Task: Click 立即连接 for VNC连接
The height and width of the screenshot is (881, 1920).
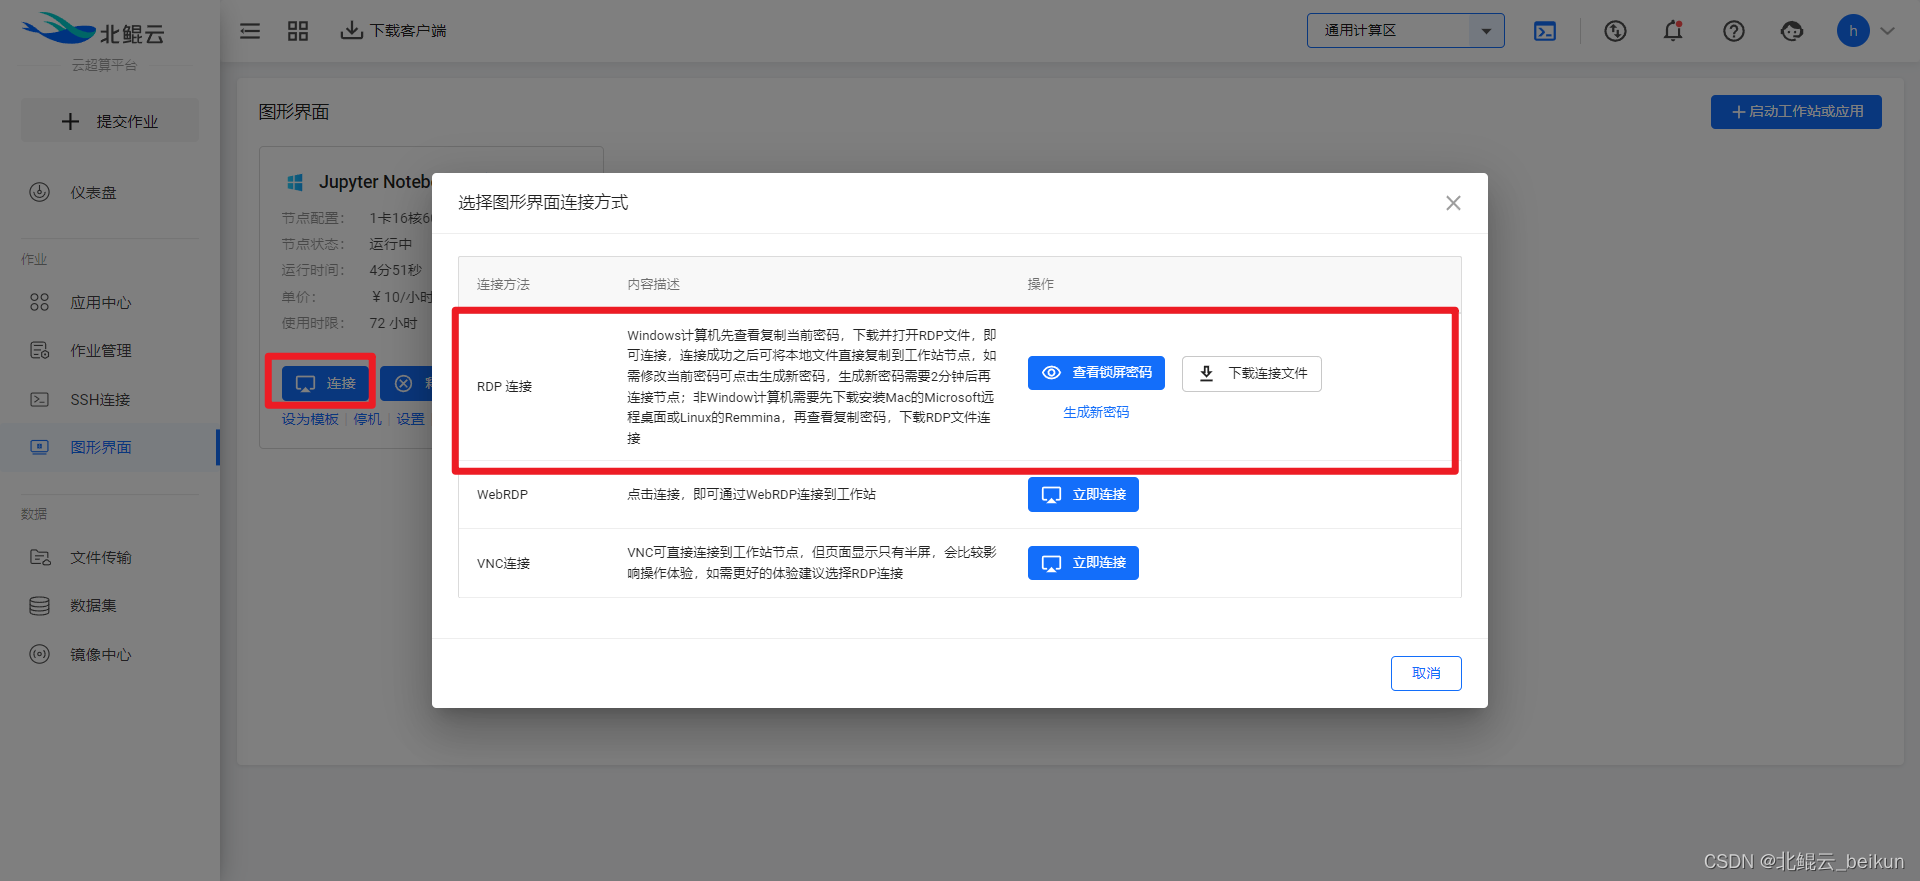Action: 1083,563
